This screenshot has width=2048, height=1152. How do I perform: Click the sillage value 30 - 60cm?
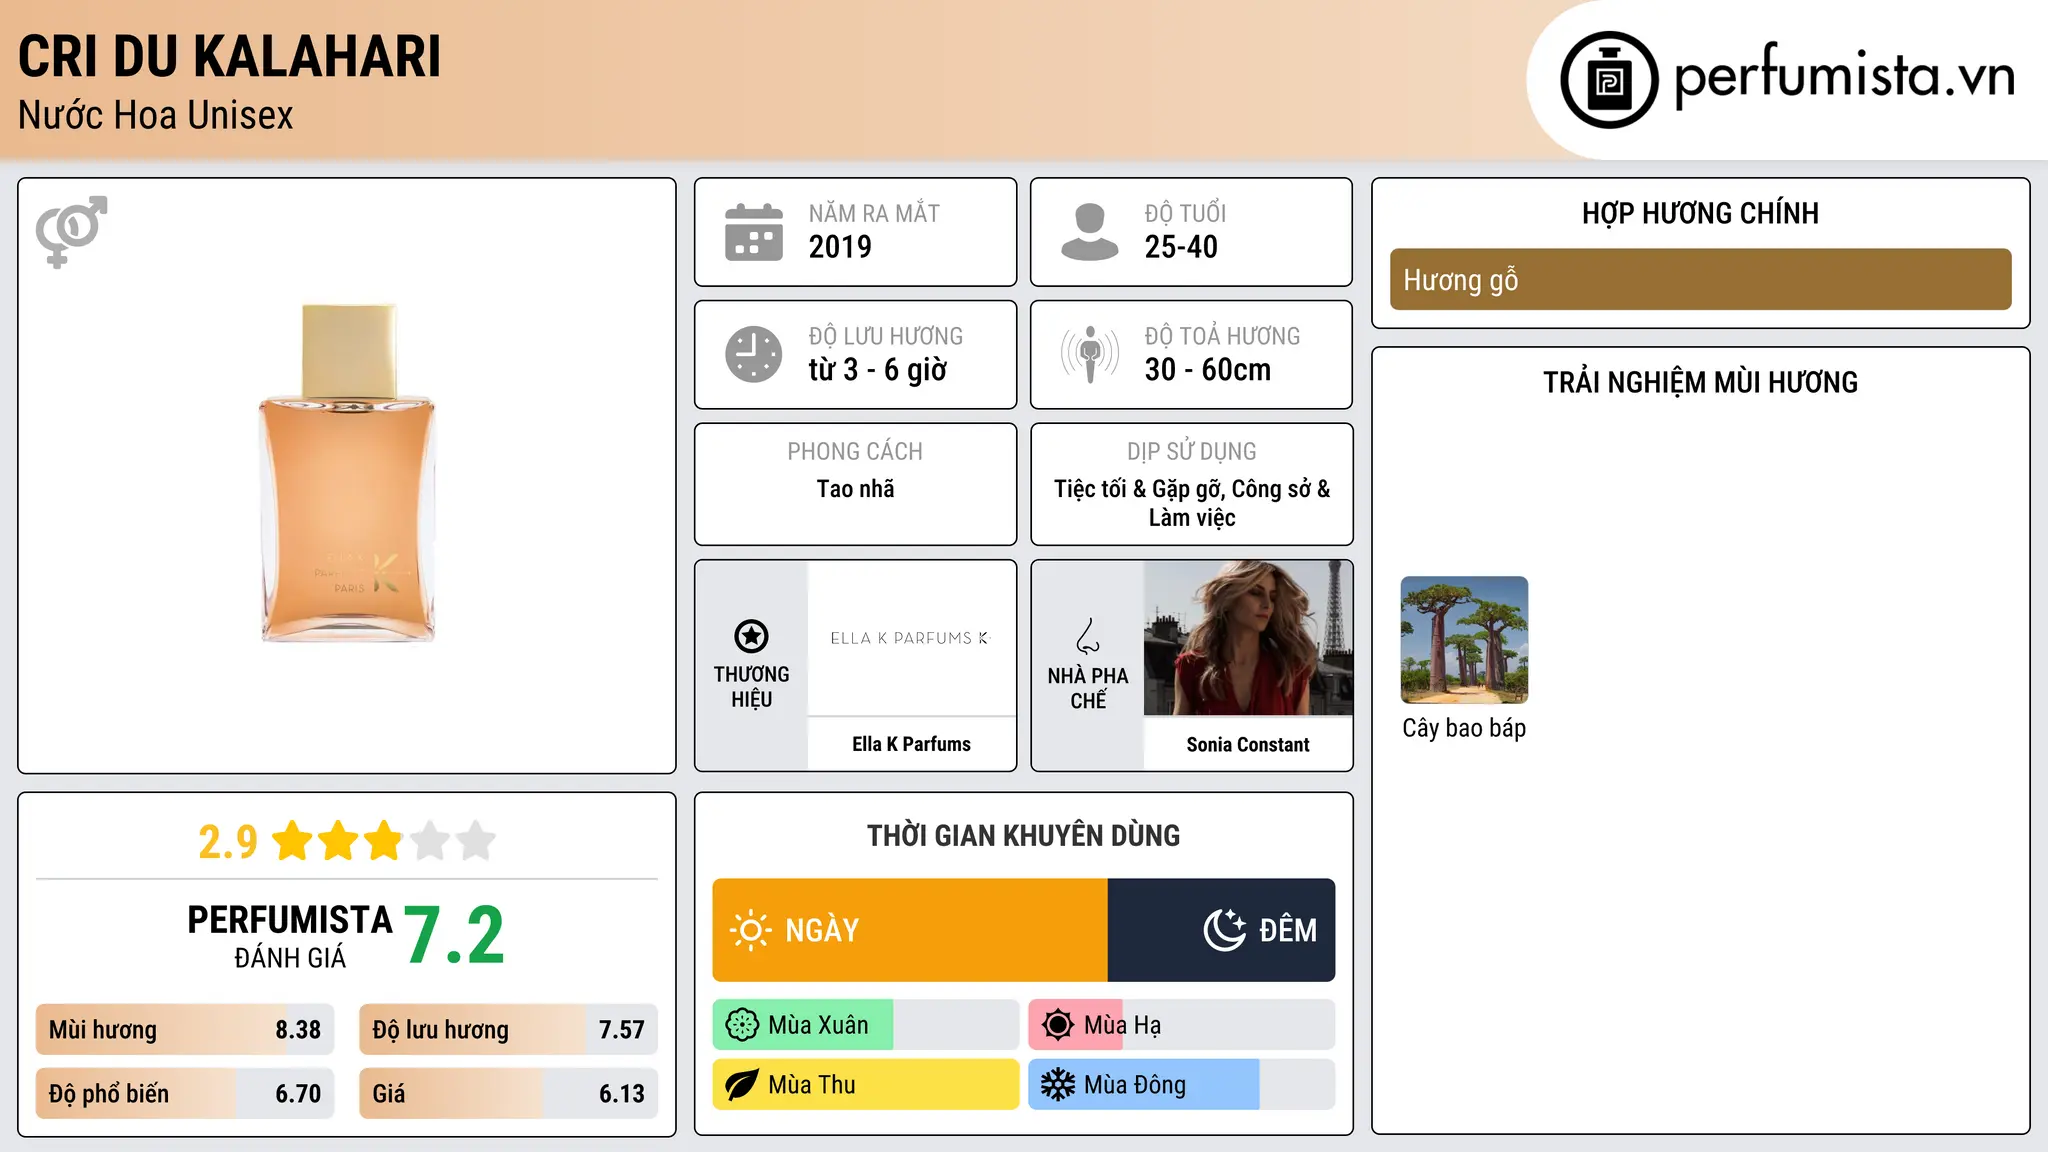[1208, 370]
